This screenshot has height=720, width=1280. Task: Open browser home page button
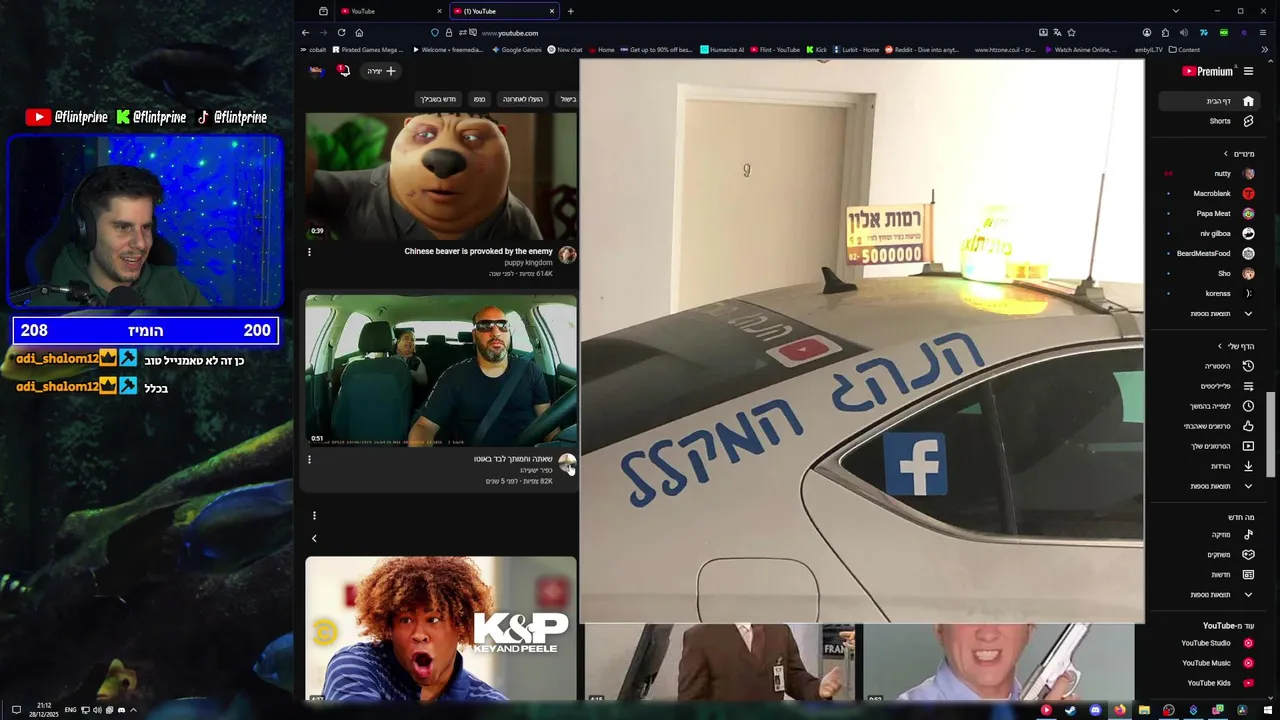point(359,33)
